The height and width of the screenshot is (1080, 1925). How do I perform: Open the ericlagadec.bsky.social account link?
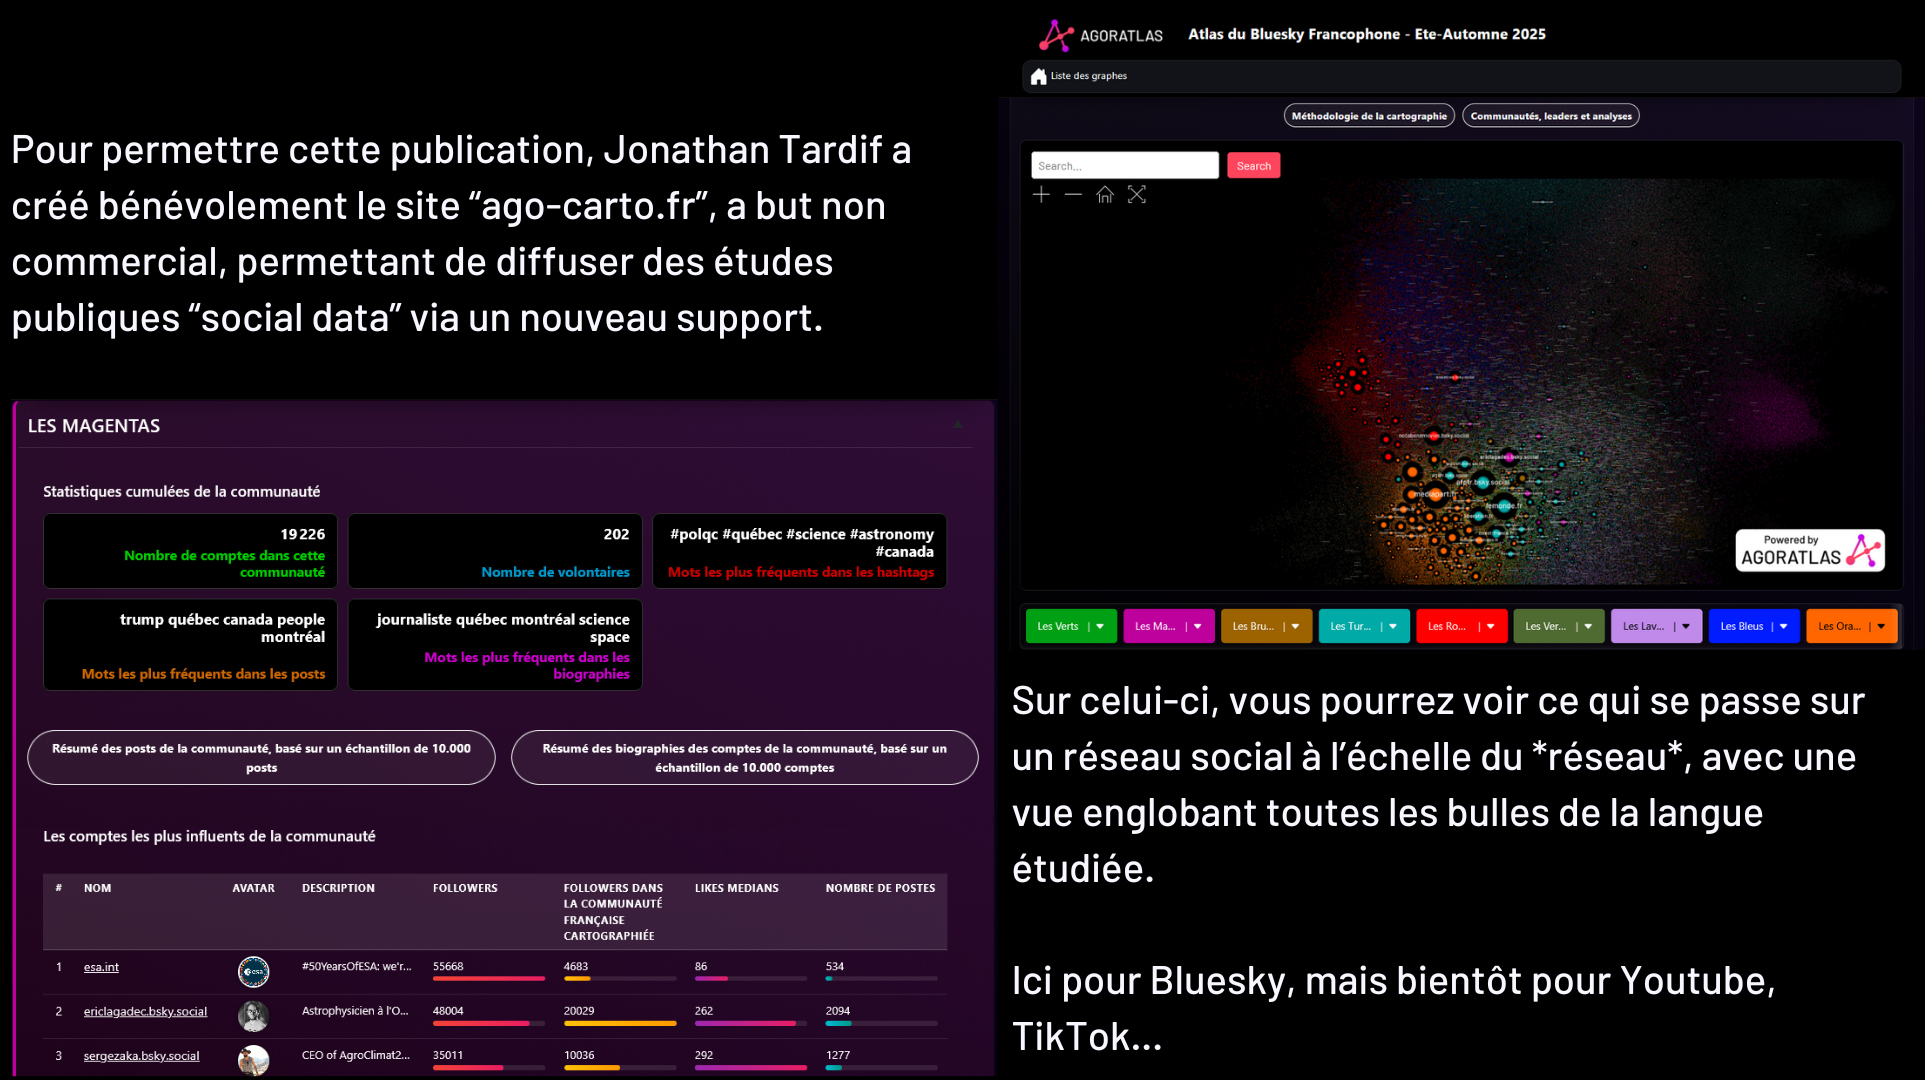point(145,1011)
